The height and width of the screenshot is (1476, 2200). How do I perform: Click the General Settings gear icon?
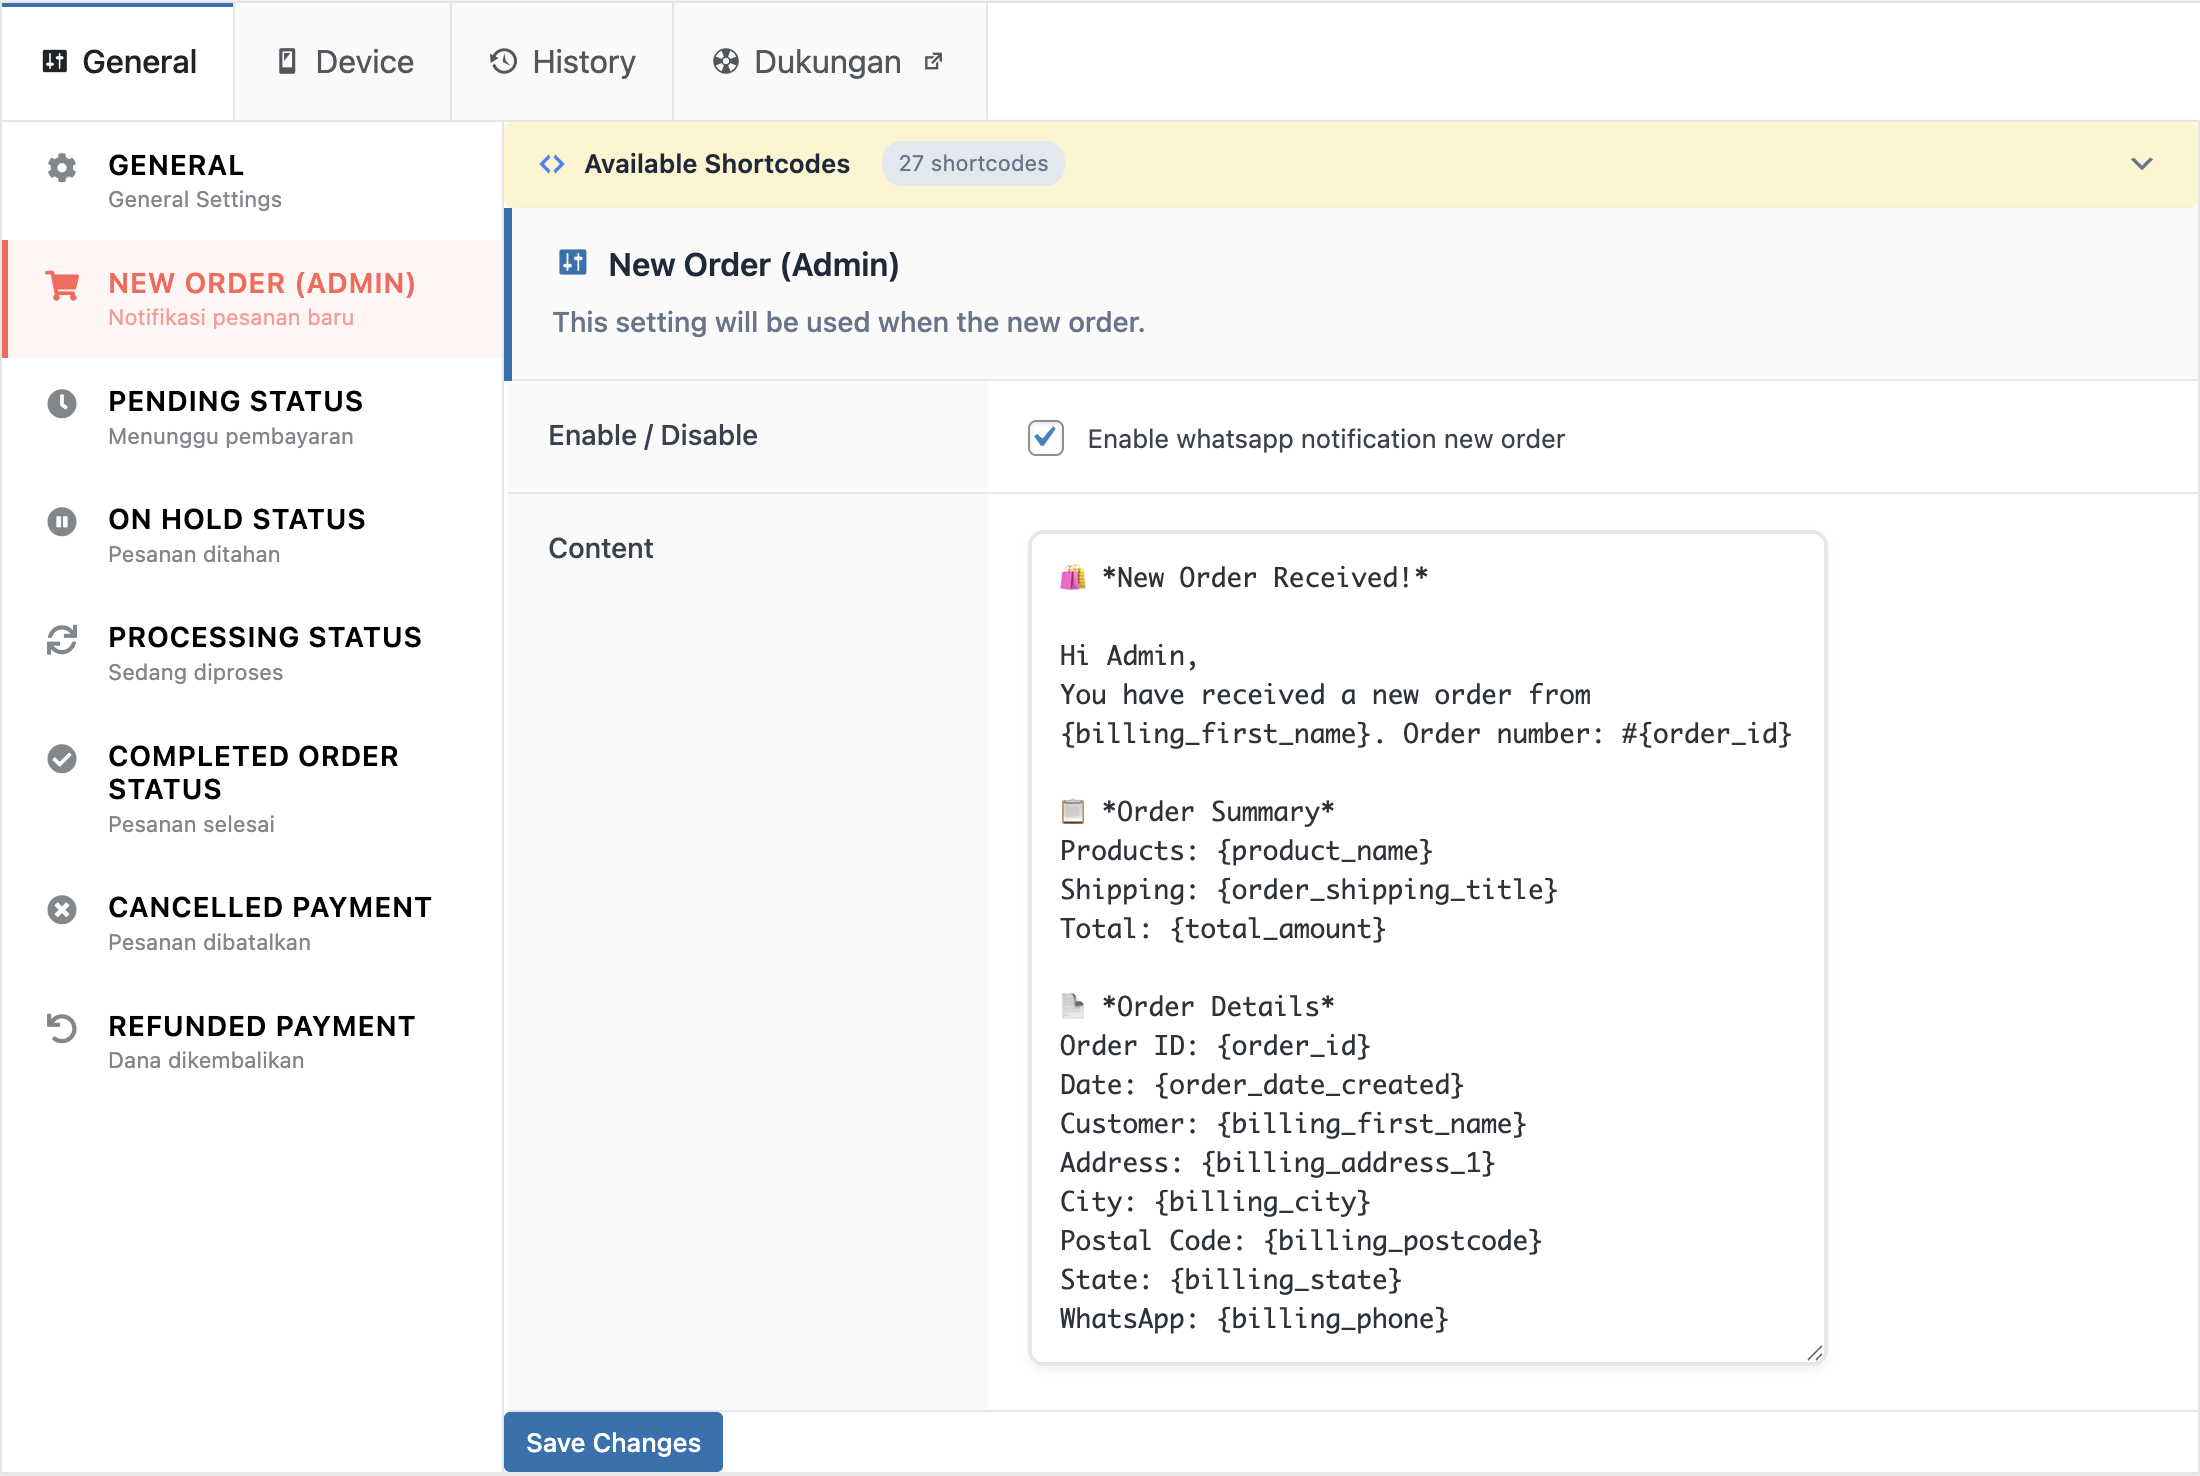(x=62, y=168)
